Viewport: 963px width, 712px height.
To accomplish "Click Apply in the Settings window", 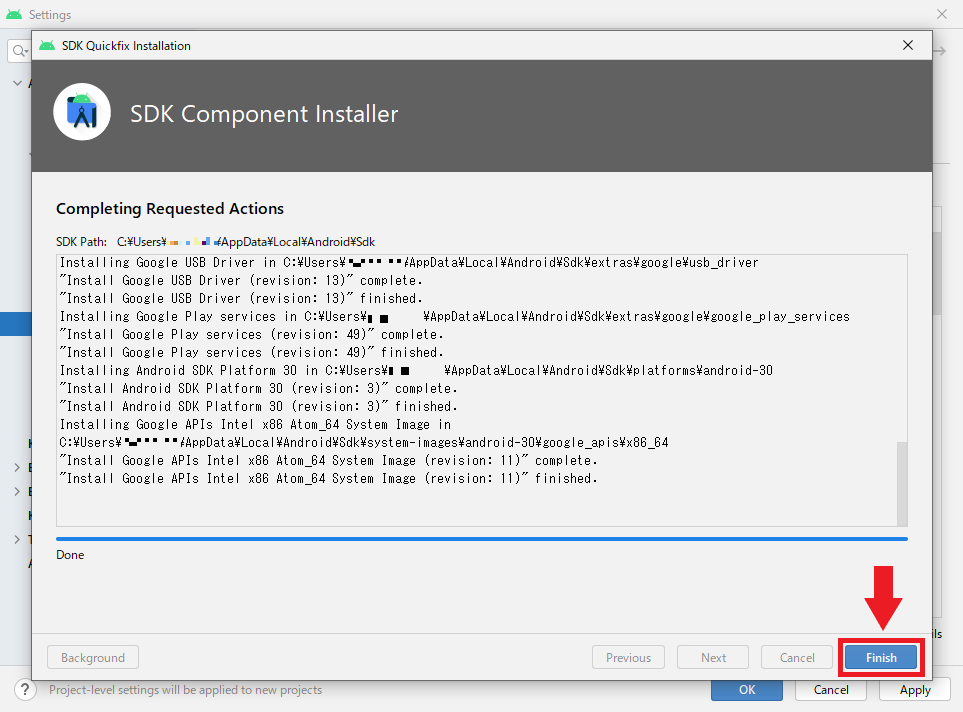I will (x=915, y=690).
